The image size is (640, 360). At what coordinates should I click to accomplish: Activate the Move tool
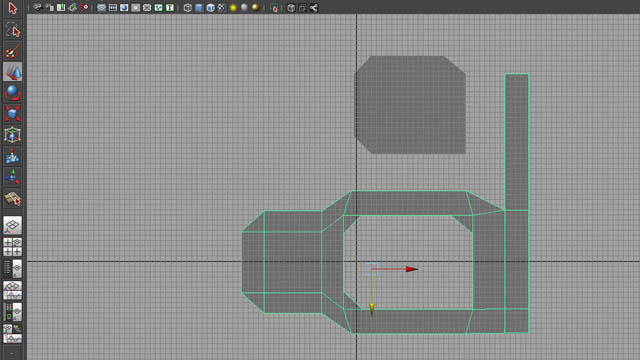click(x=12, y=72)
